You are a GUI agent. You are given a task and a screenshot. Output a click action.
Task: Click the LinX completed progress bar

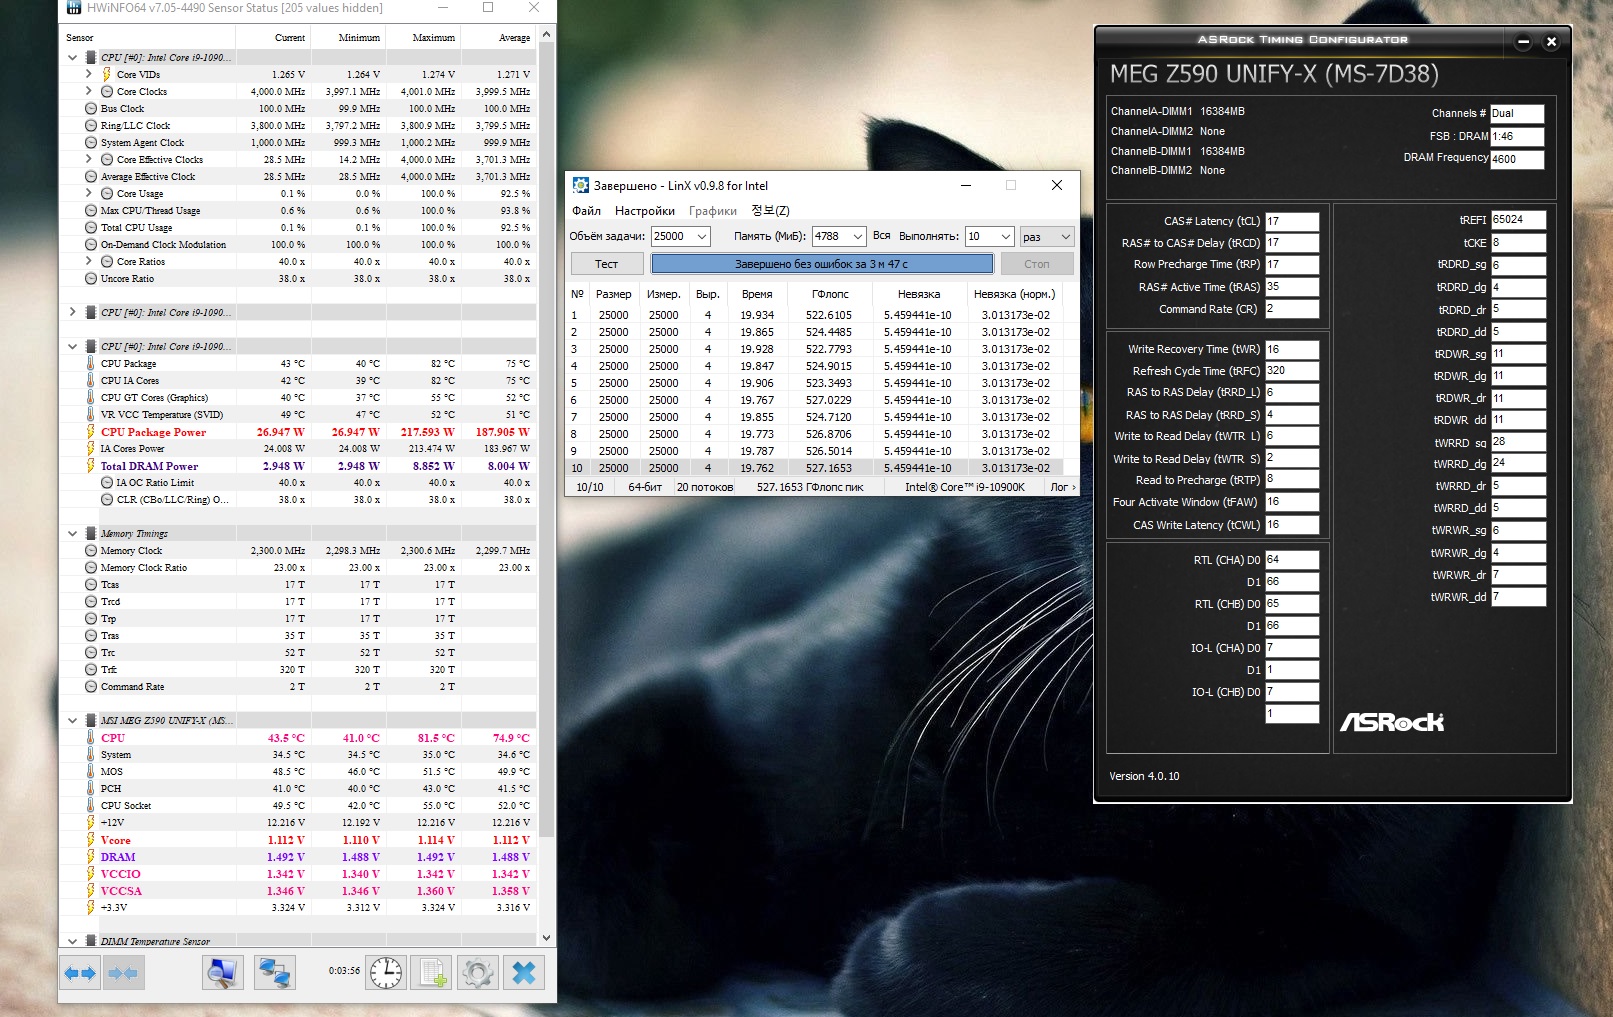tap(822, 264)
